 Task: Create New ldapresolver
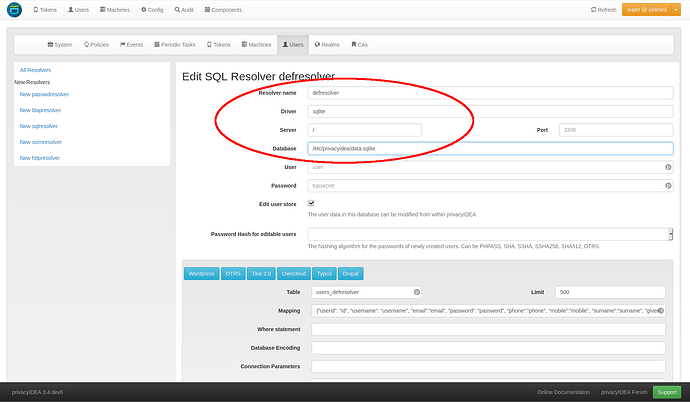click(x=40, y=110)
